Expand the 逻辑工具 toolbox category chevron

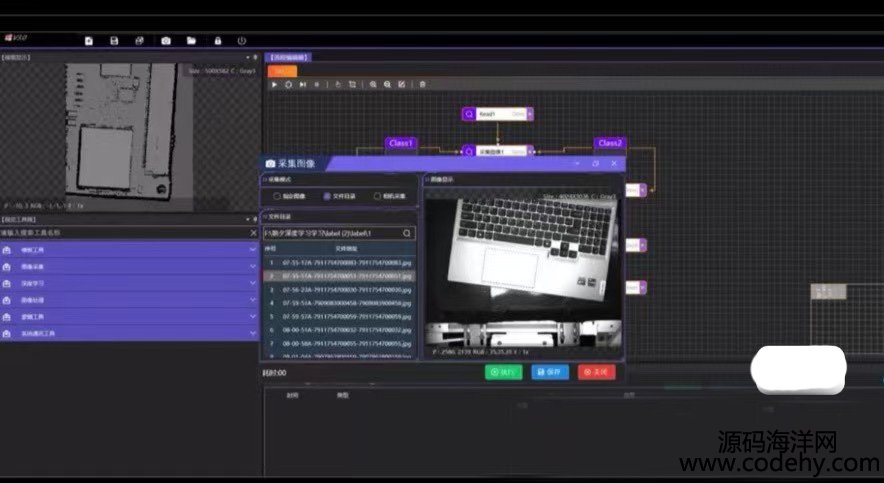coord(253,316)
